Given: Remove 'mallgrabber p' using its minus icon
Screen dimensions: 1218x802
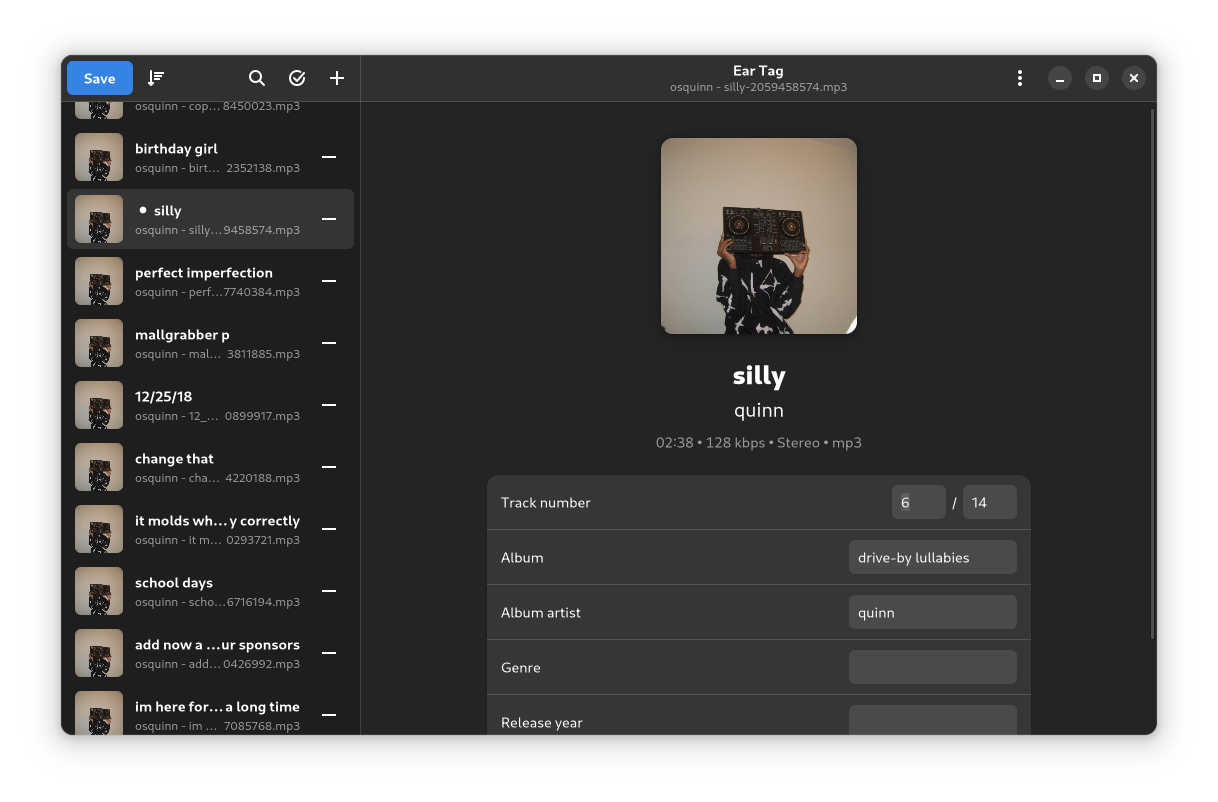Looking at the screenshot, I should [x=329, y=343].
